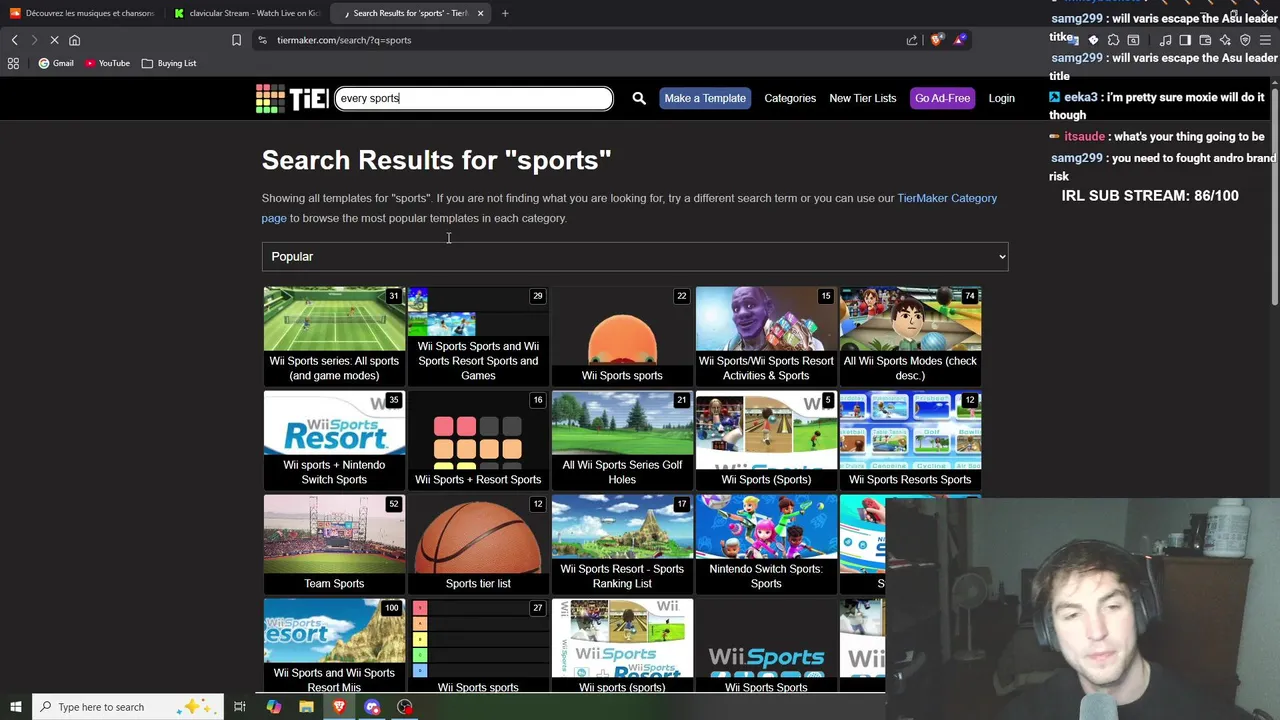Open the extensions puzzle icon
Screen dimensions: 1280x720
point(1113,40)
